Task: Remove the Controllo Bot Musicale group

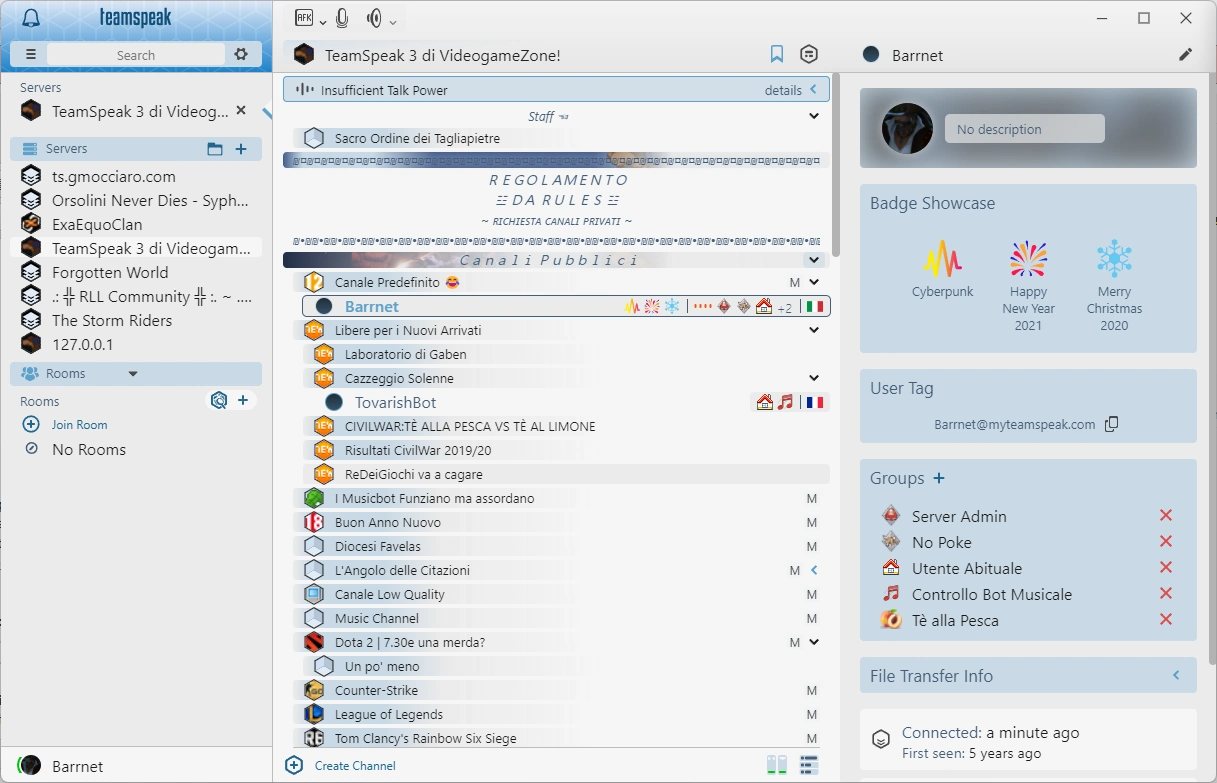Action: pyautogui.click(x=1165, y=594)
